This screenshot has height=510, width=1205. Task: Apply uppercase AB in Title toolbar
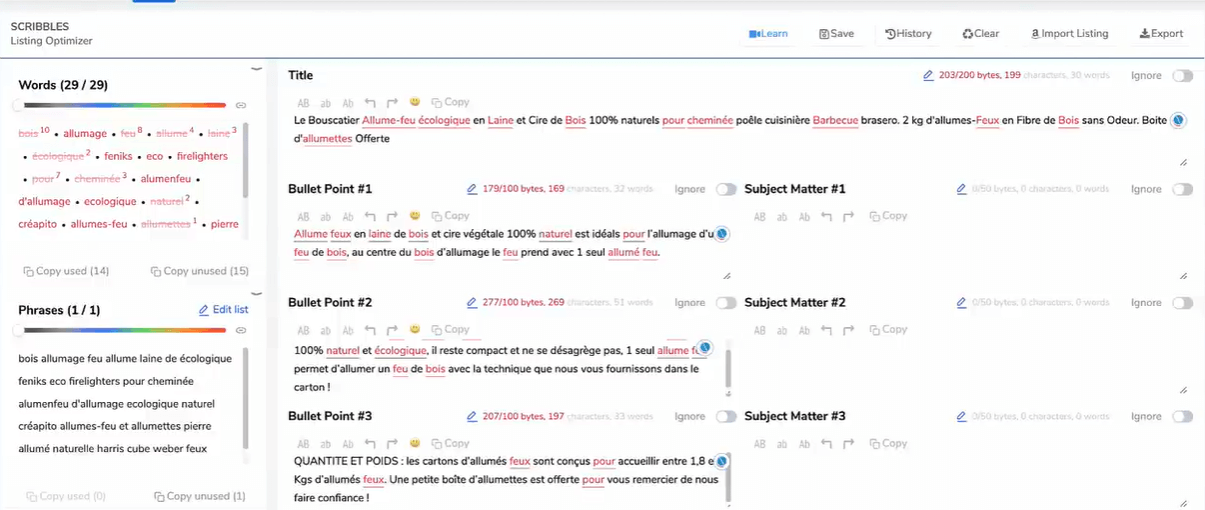point(303,103)
